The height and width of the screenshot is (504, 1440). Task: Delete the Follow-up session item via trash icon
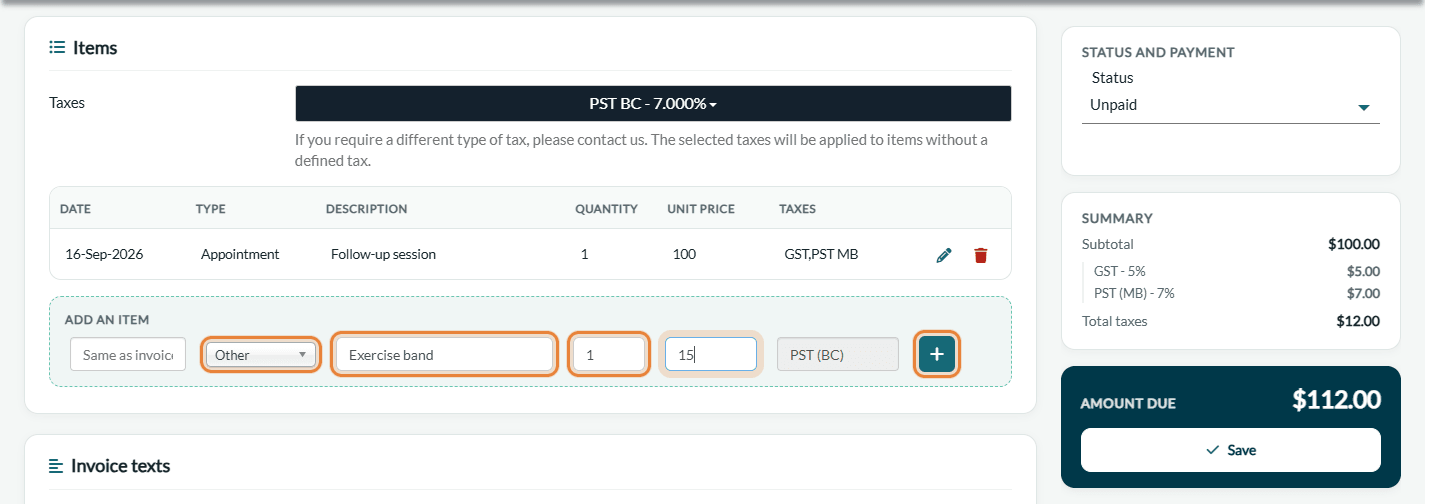980,255
